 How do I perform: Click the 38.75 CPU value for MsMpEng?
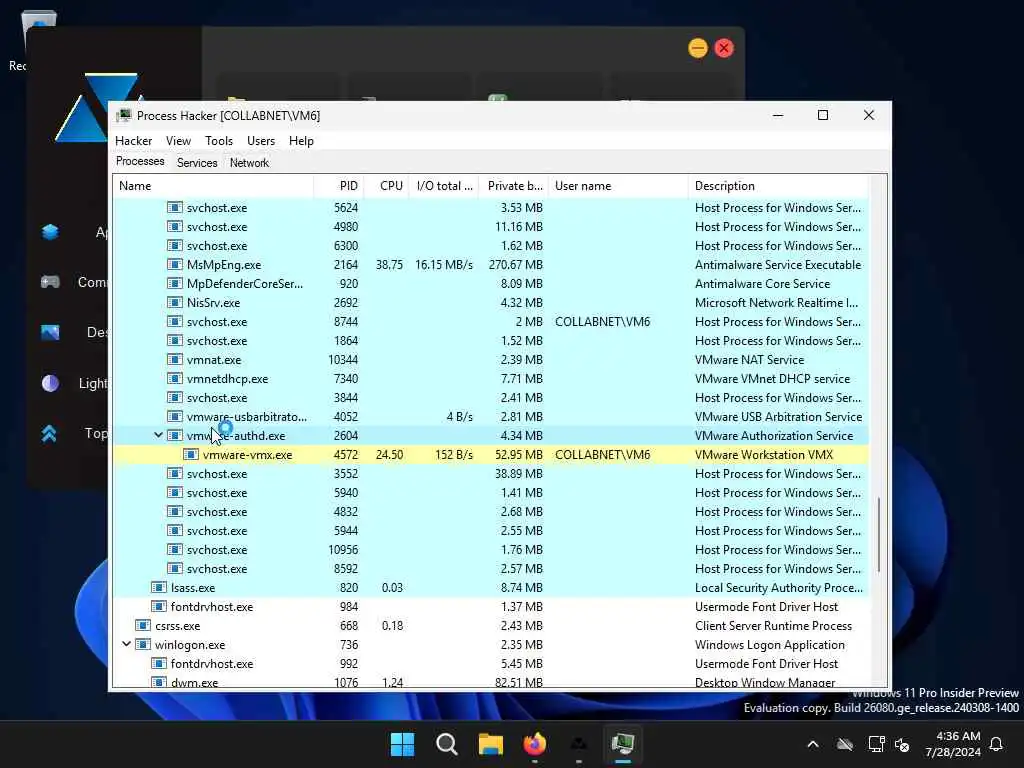click(389, 264)
